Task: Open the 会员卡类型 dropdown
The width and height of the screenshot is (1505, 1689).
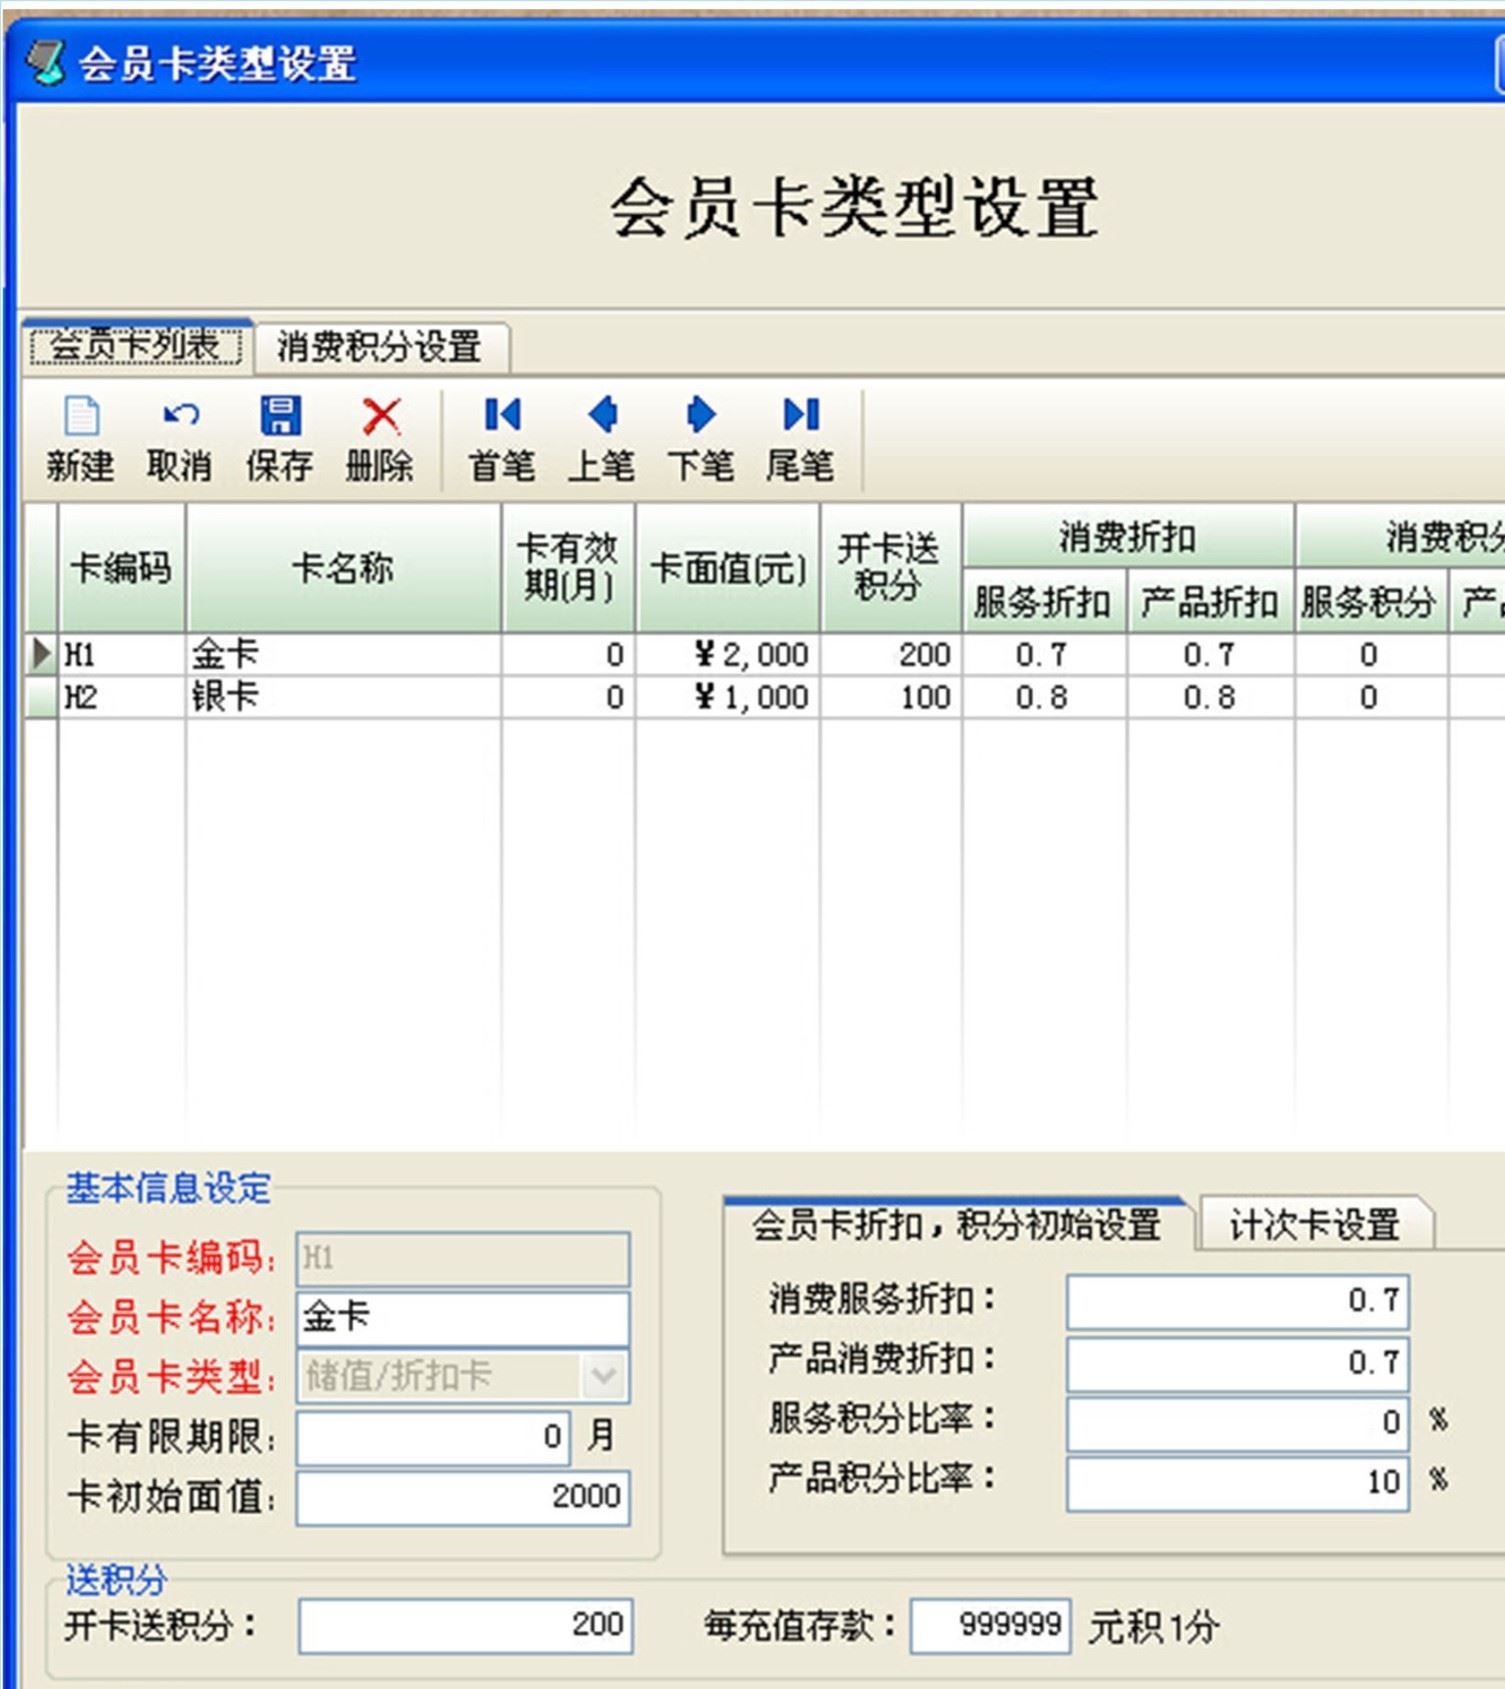Action: click(603, 1376)
